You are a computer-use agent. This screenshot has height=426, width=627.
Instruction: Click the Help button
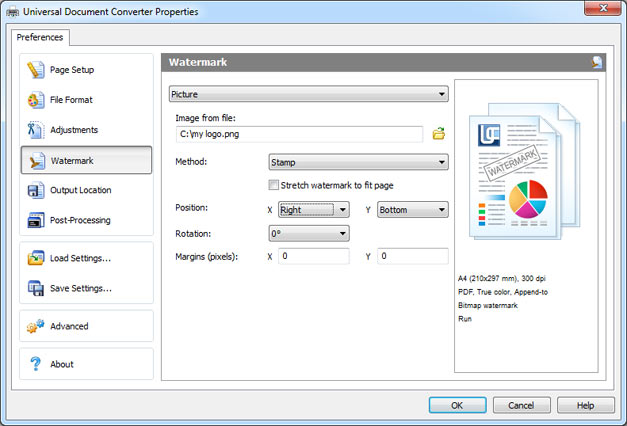(585, 405)
